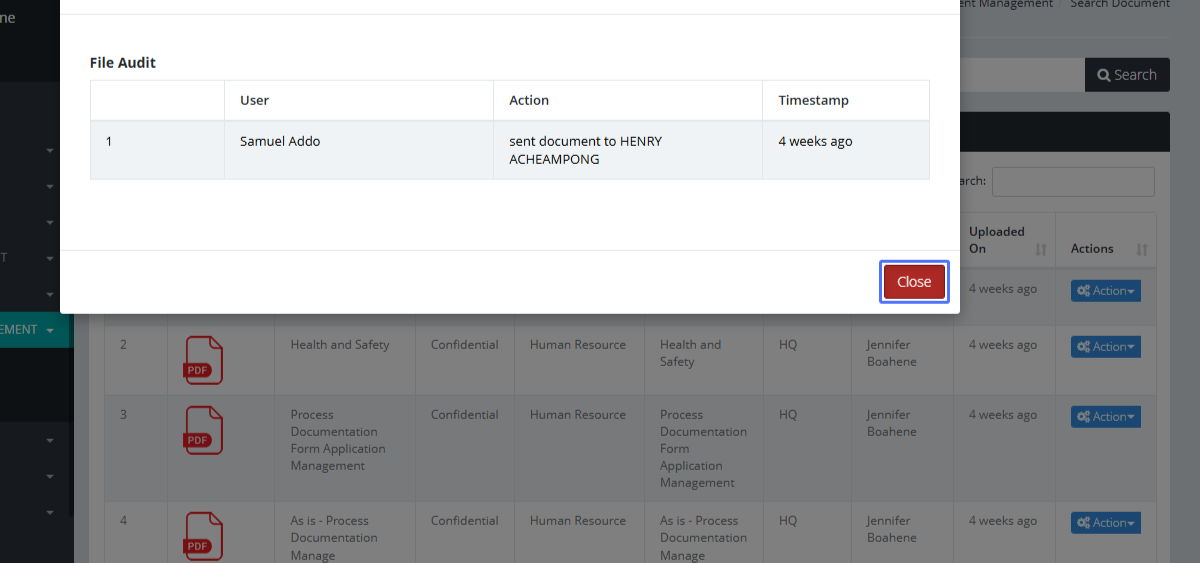Select the Samuel Addo audit row
The image size is (1200, 563).
coord(510,150)
